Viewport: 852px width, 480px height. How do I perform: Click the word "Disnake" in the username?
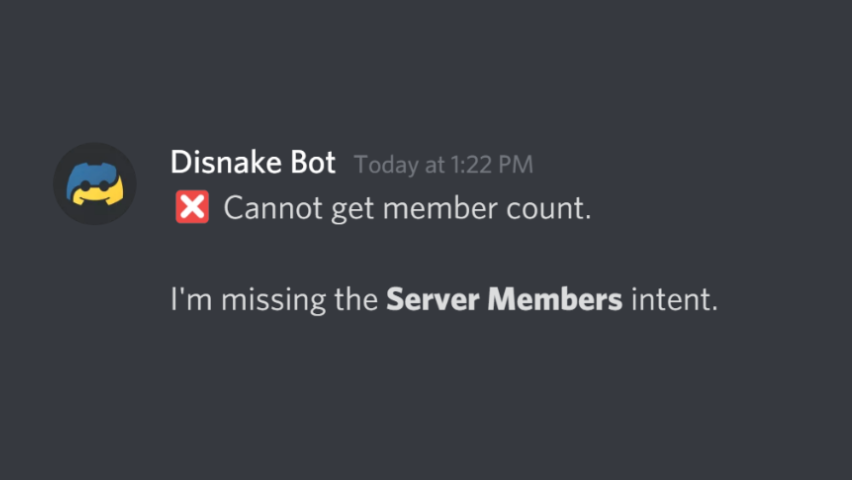click(x=225, y=163)
